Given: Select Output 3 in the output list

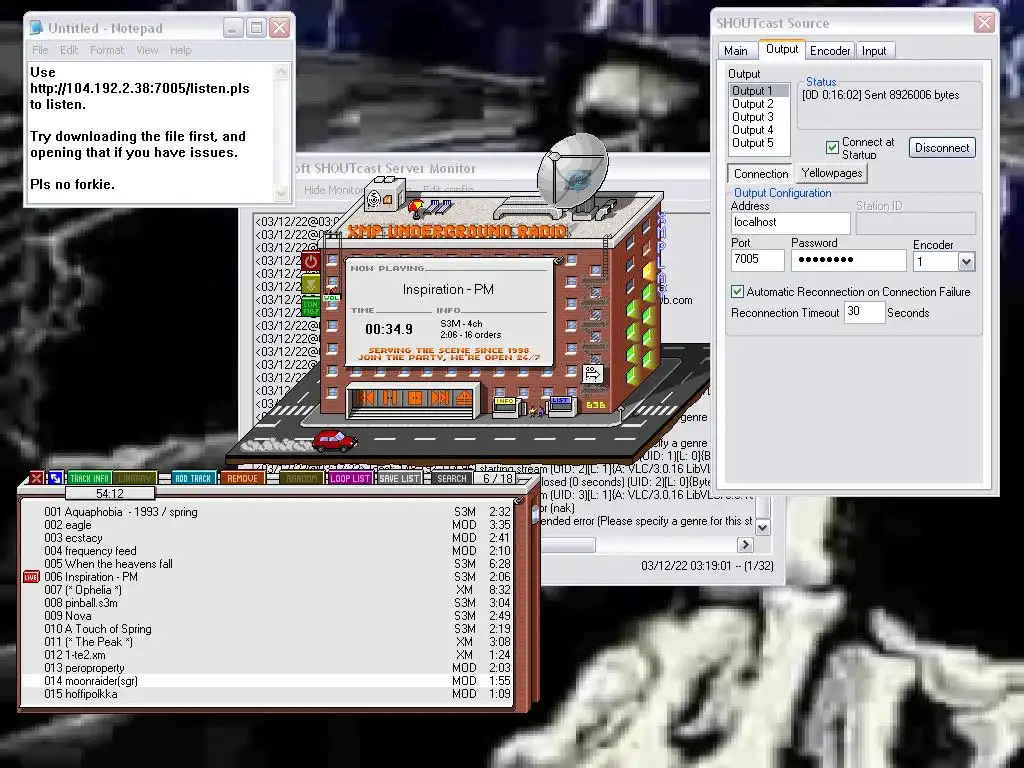Looking at the screenshot, I should [759, 117].
